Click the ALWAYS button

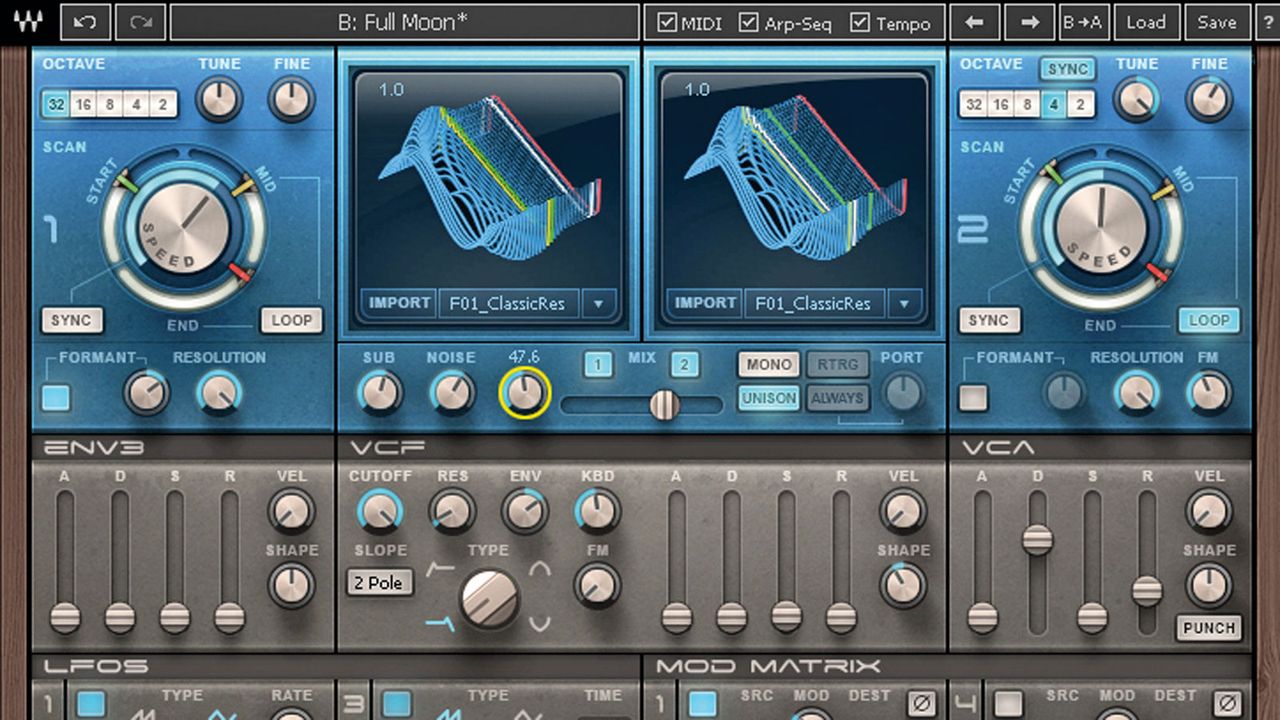pyautogui.click(x=837, y=398)
